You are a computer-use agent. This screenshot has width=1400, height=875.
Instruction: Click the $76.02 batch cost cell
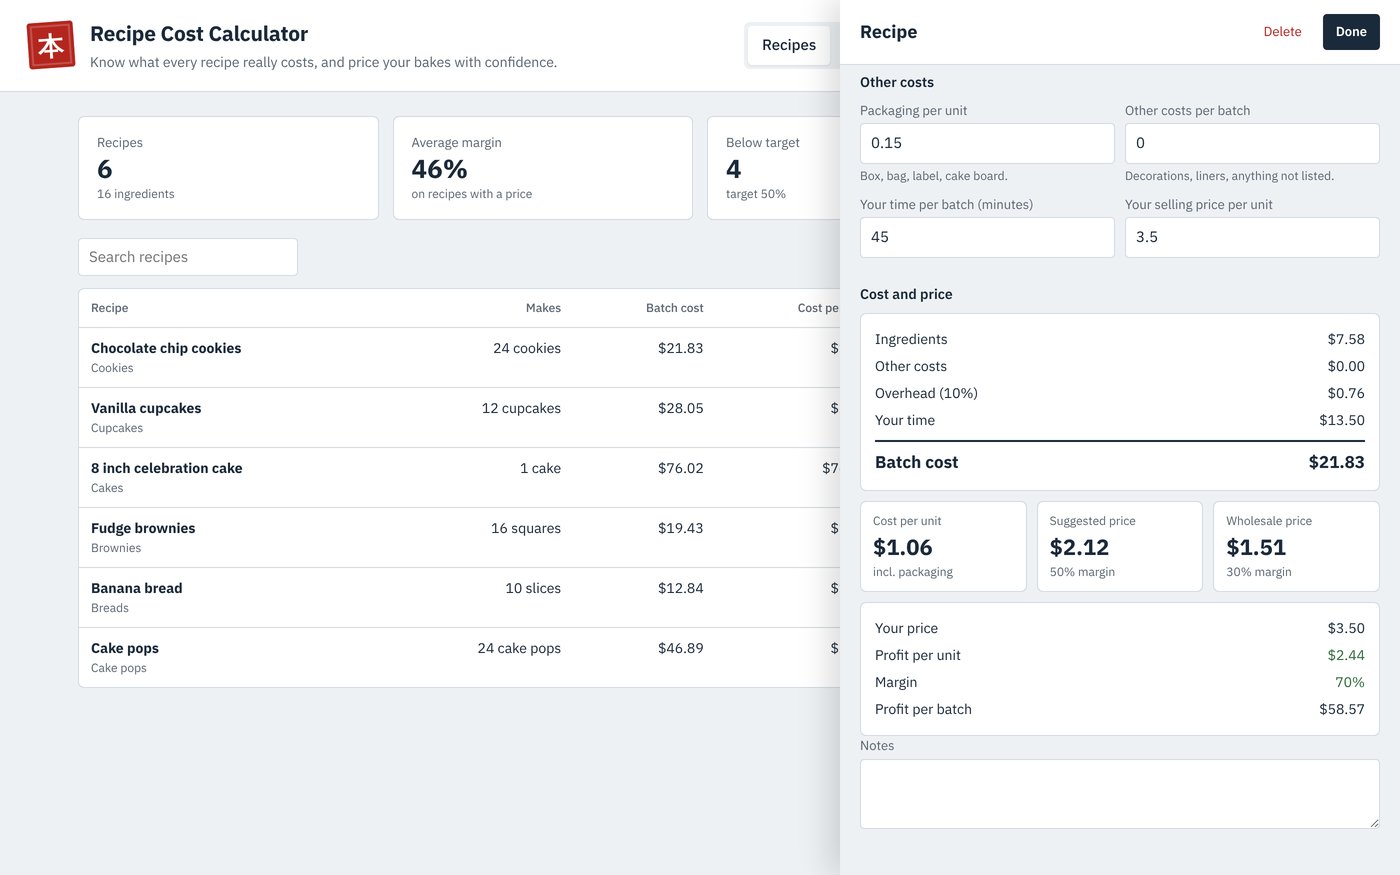click(x=680, y=468)
